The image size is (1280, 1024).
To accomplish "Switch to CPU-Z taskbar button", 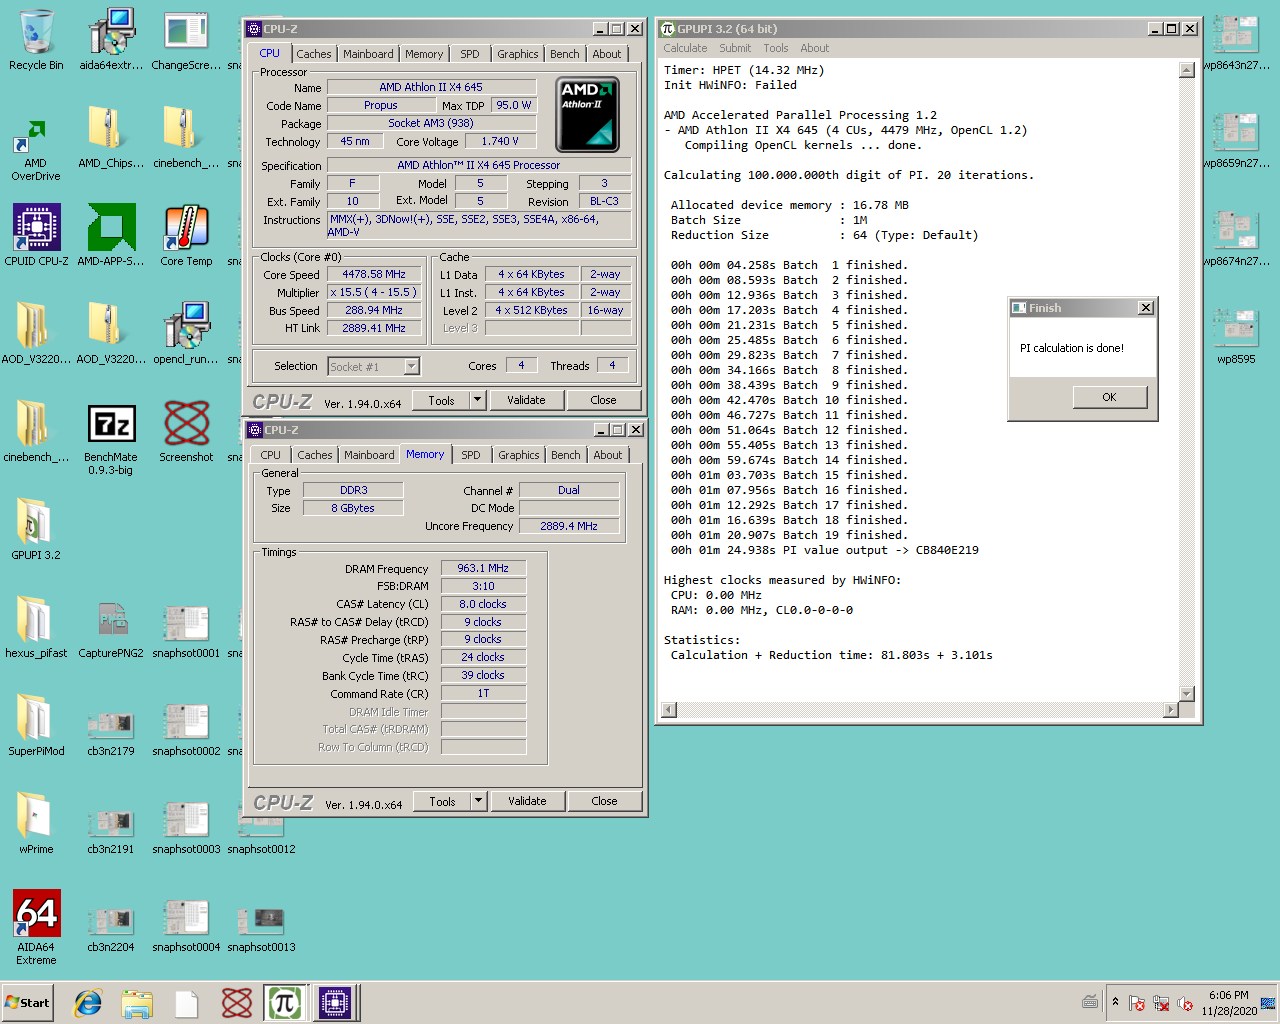I will click(x=335, y=1003).
